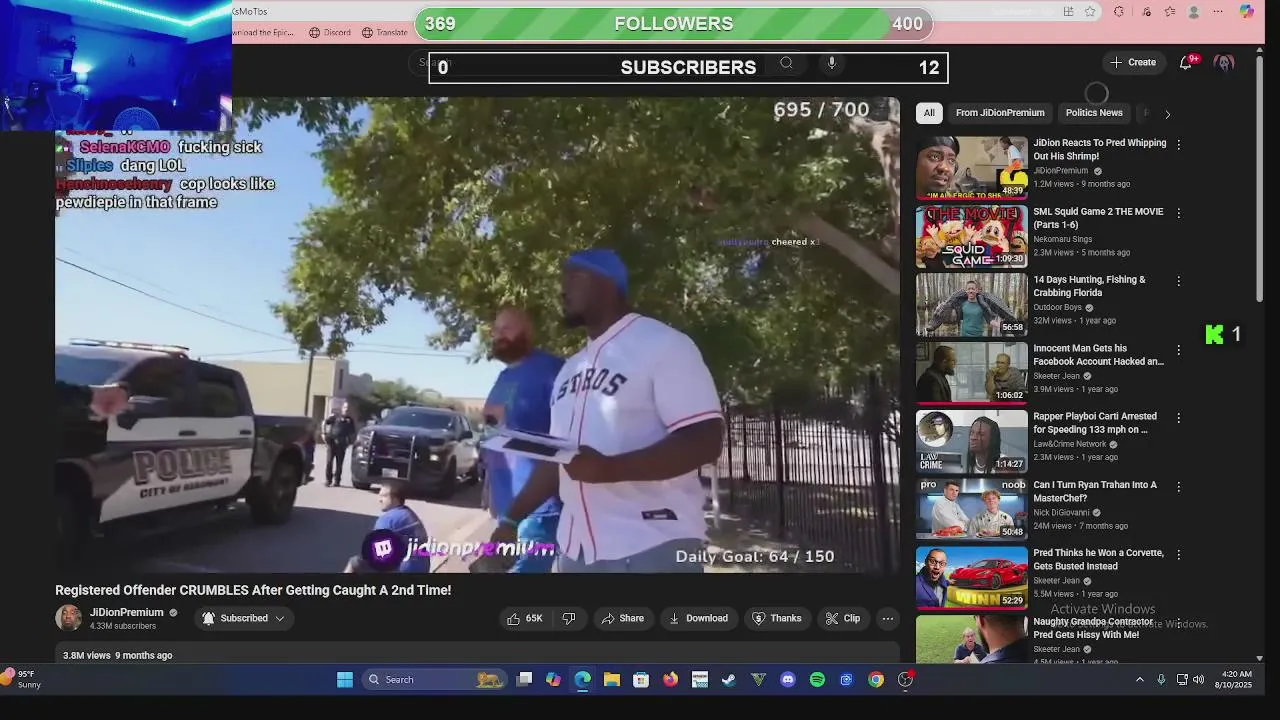Open more actions ellipsis beside Clip
This screenshot has width=1280, height=720.
click(x=887, y=618)
